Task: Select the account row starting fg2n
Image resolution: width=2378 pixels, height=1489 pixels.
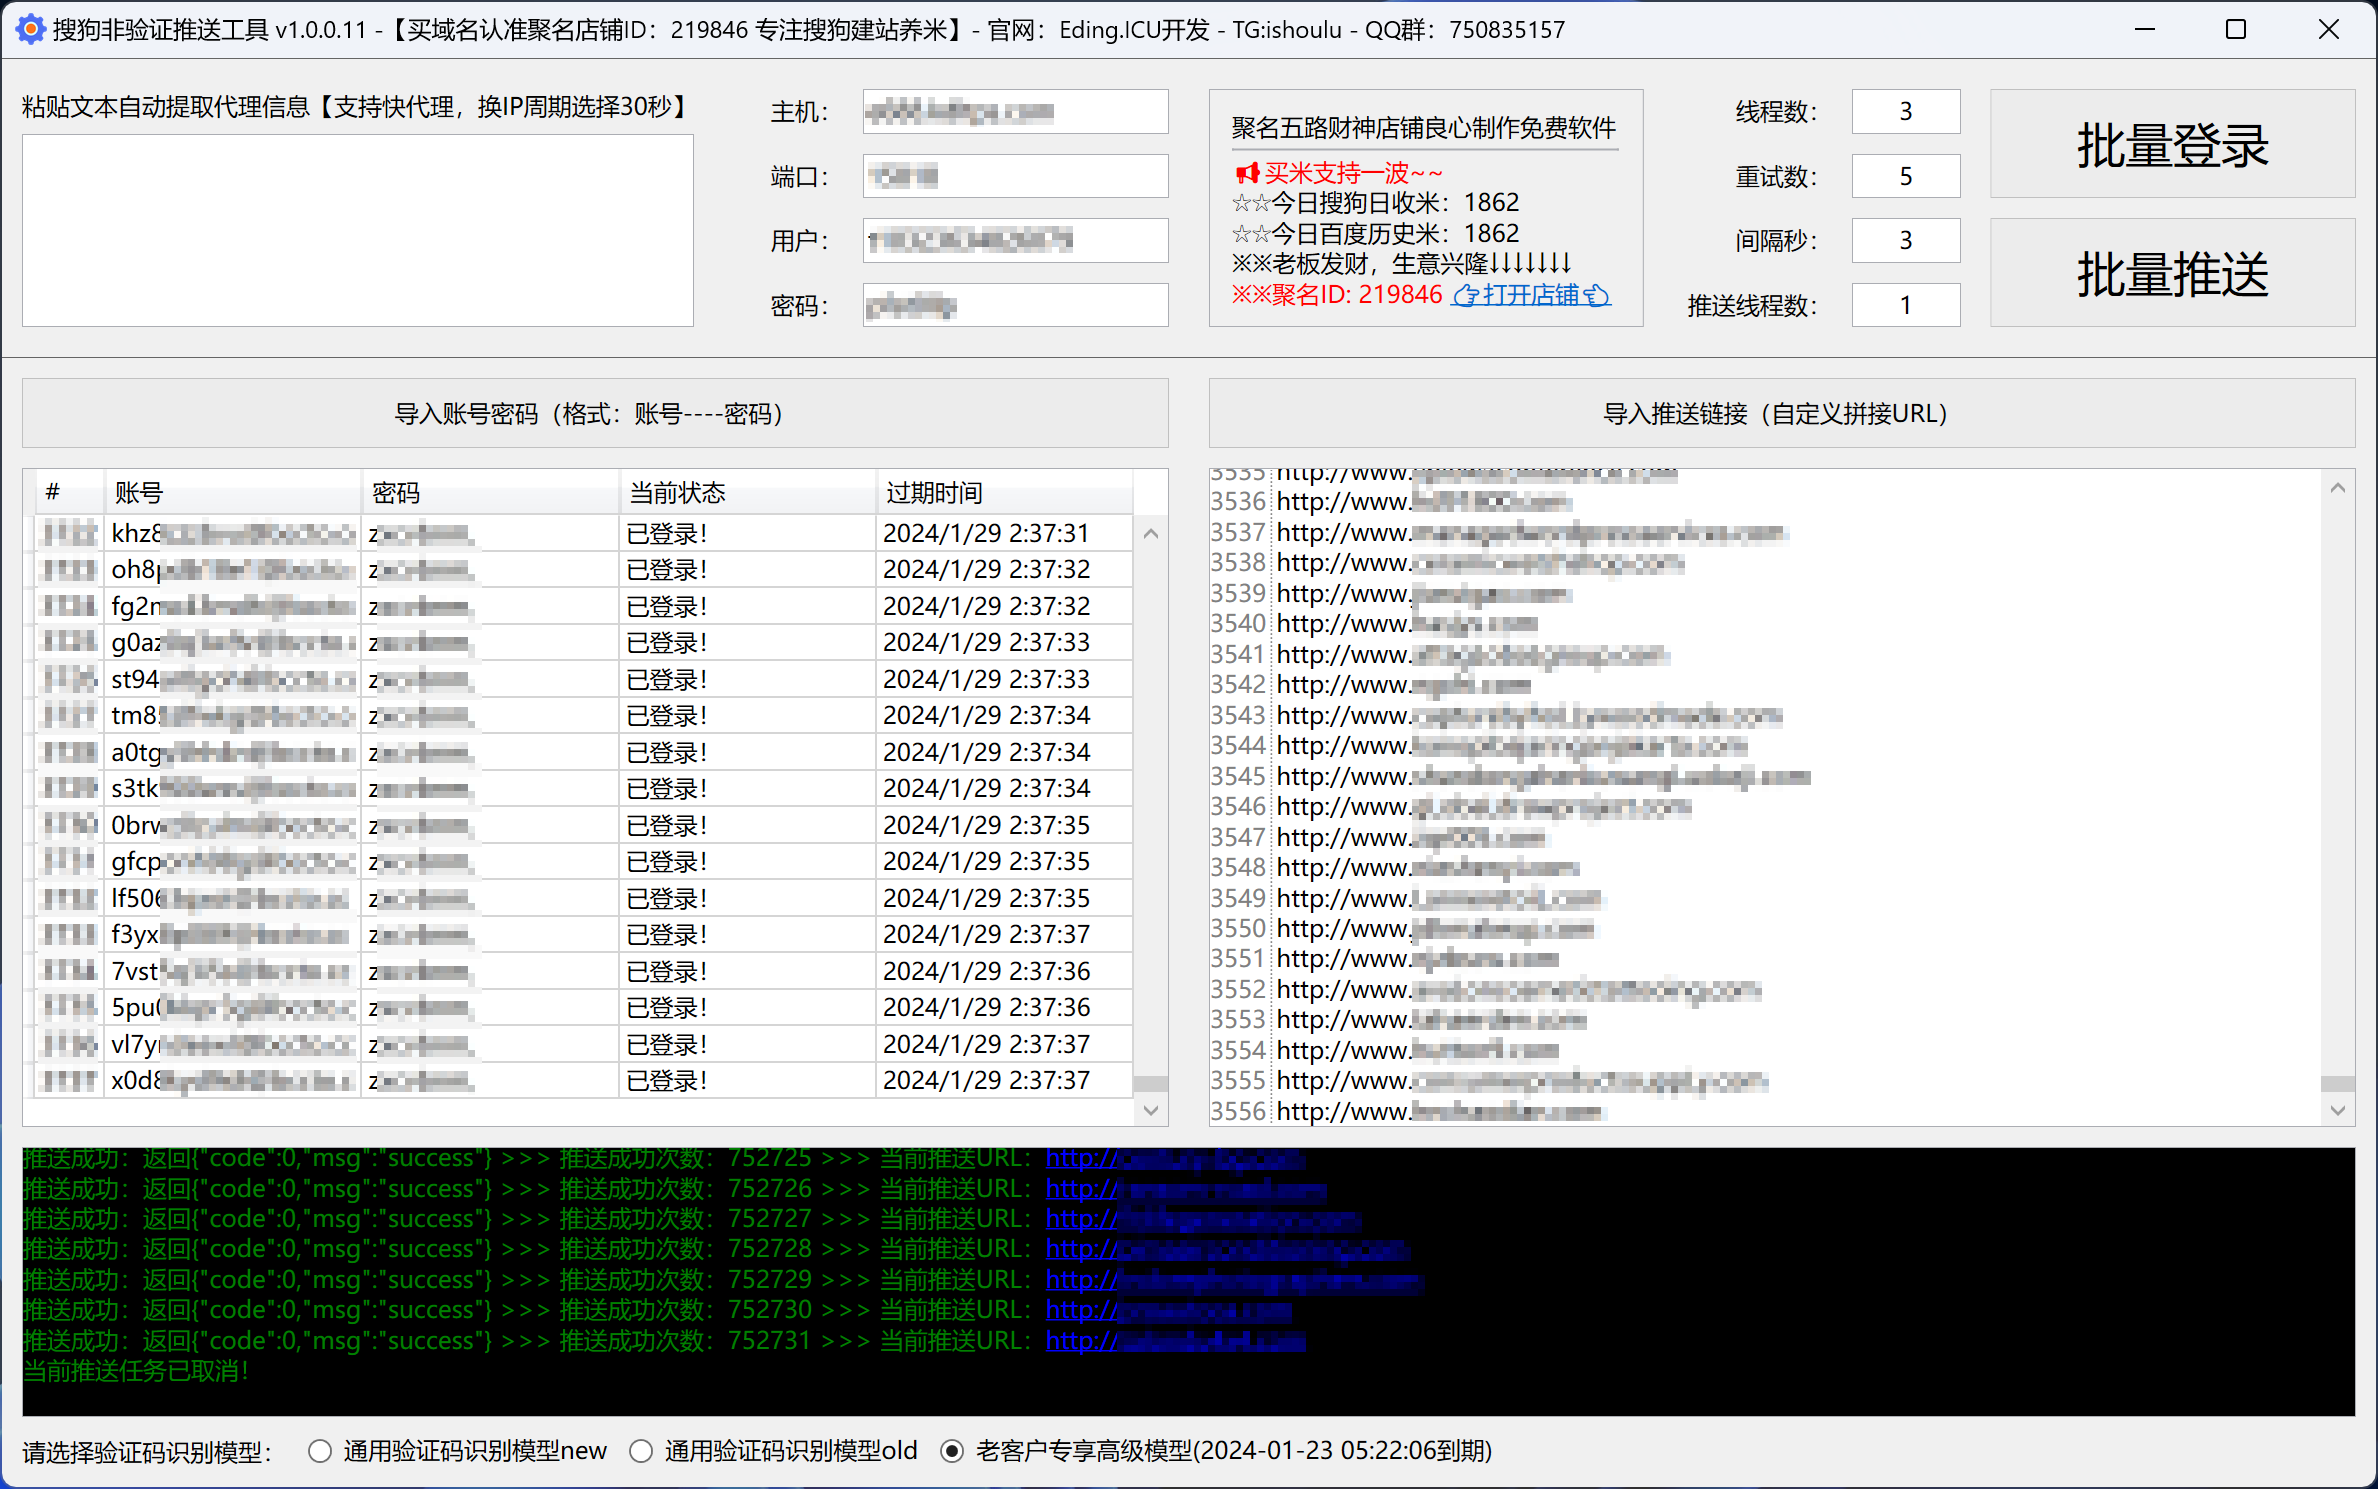Action: tap(584, 607)
